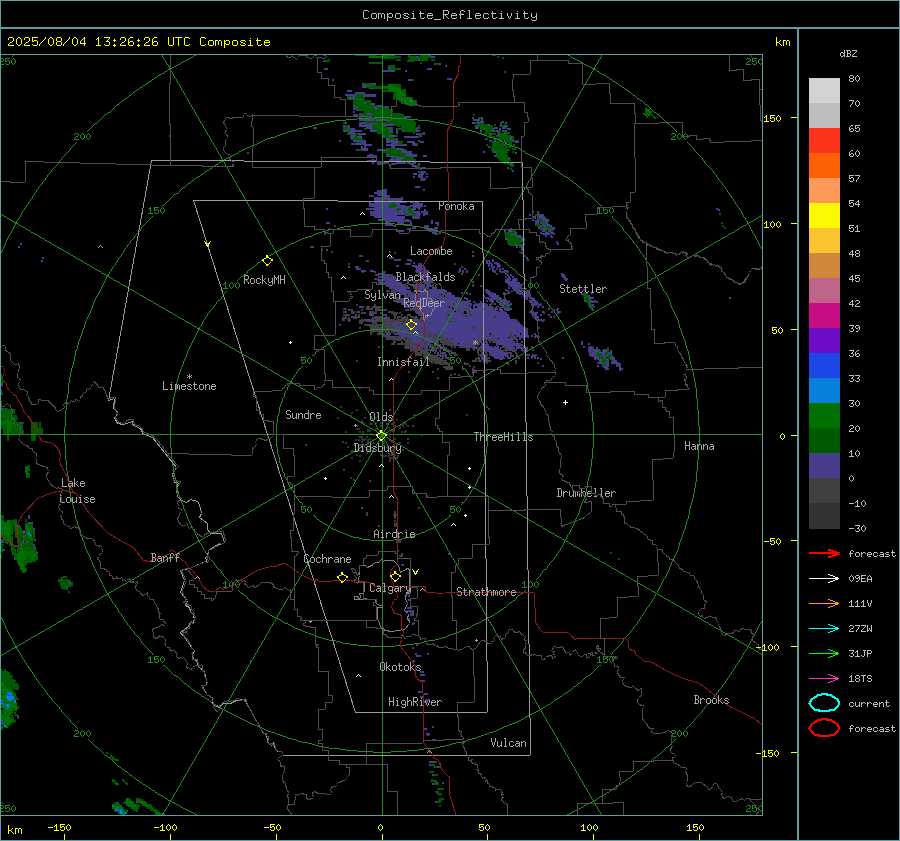Click the red 'forecast' ellipse icon
The width and height of the screenshot is (900, 841).
(824, 728)
